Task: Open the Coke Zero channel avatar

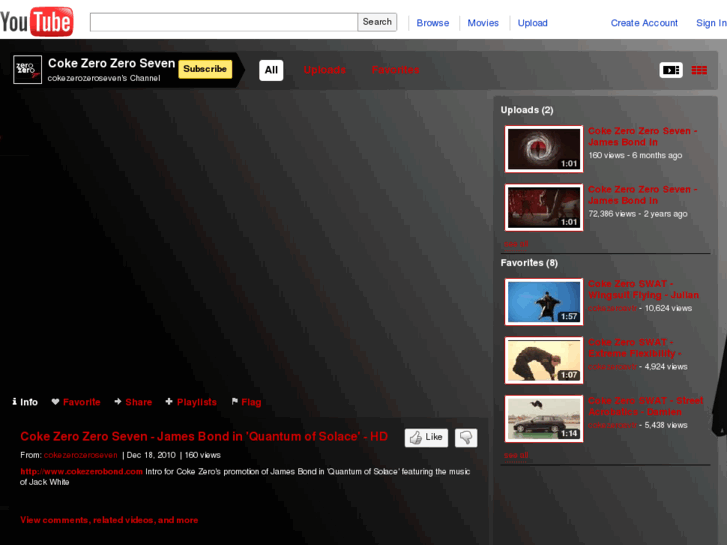Action: (x=27, y=70)
